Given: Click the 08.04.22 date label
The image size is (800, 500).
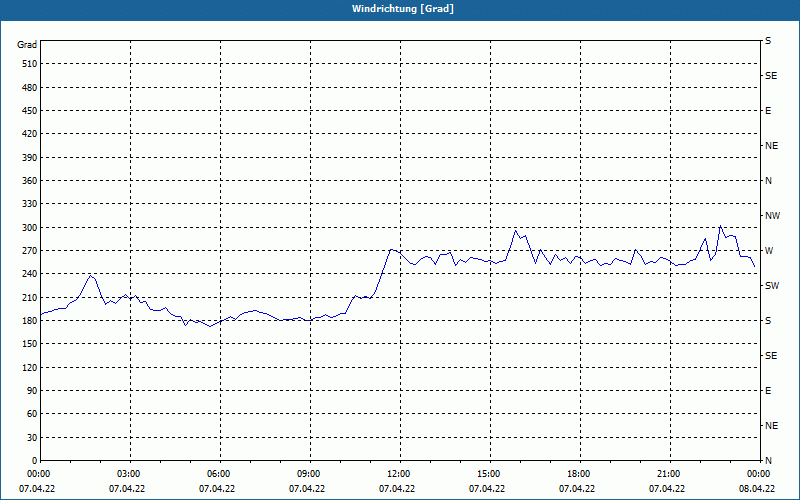Looking at the screenshot, I should 757,489.
